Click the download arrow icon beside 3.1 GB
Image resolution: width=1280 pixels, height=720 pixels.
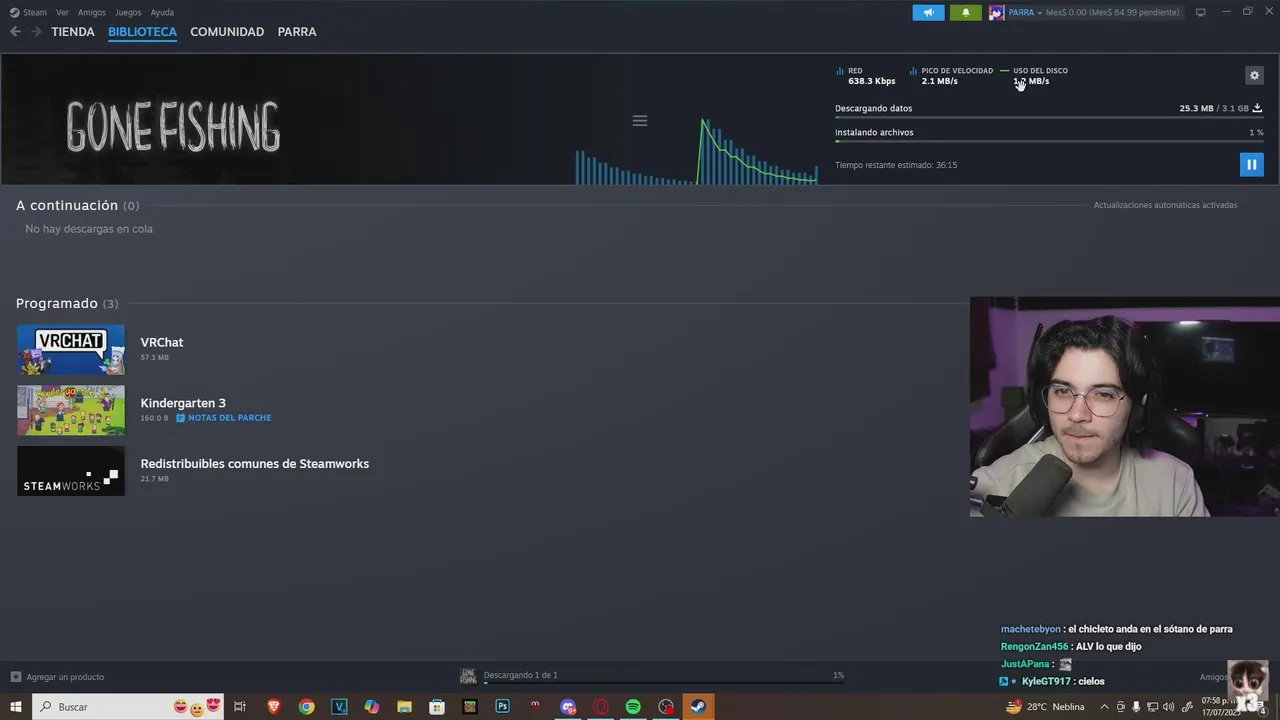(x=1257, y=108)
